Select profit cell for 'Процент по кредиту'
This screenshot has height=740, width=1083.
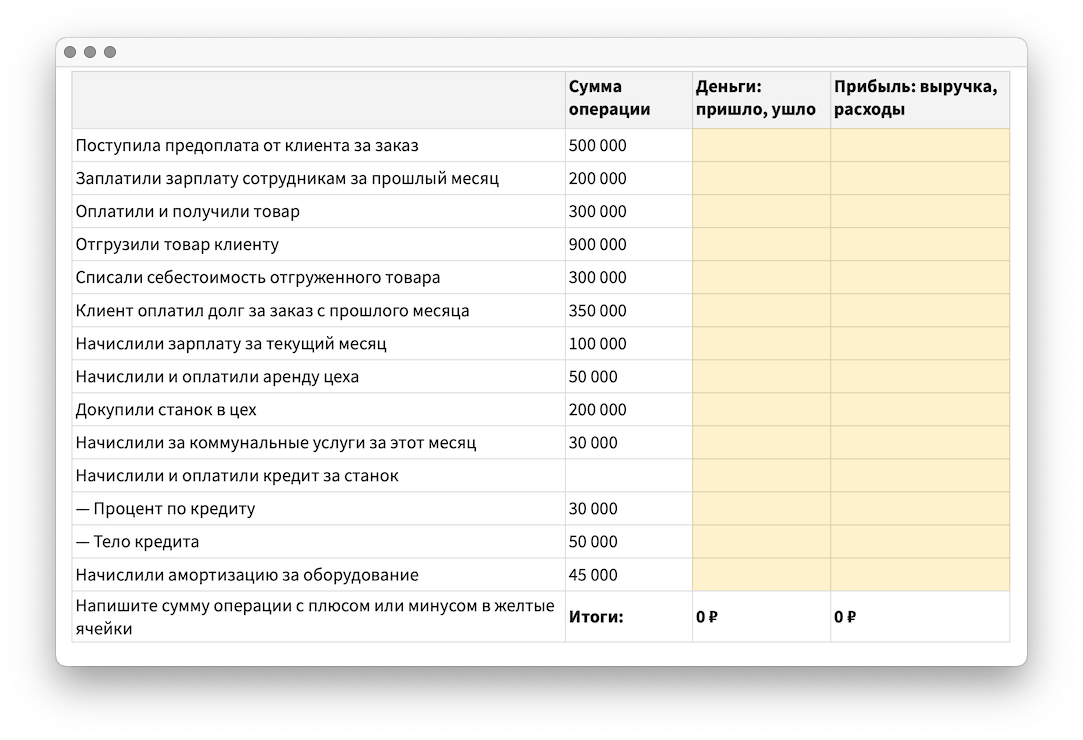919,508
